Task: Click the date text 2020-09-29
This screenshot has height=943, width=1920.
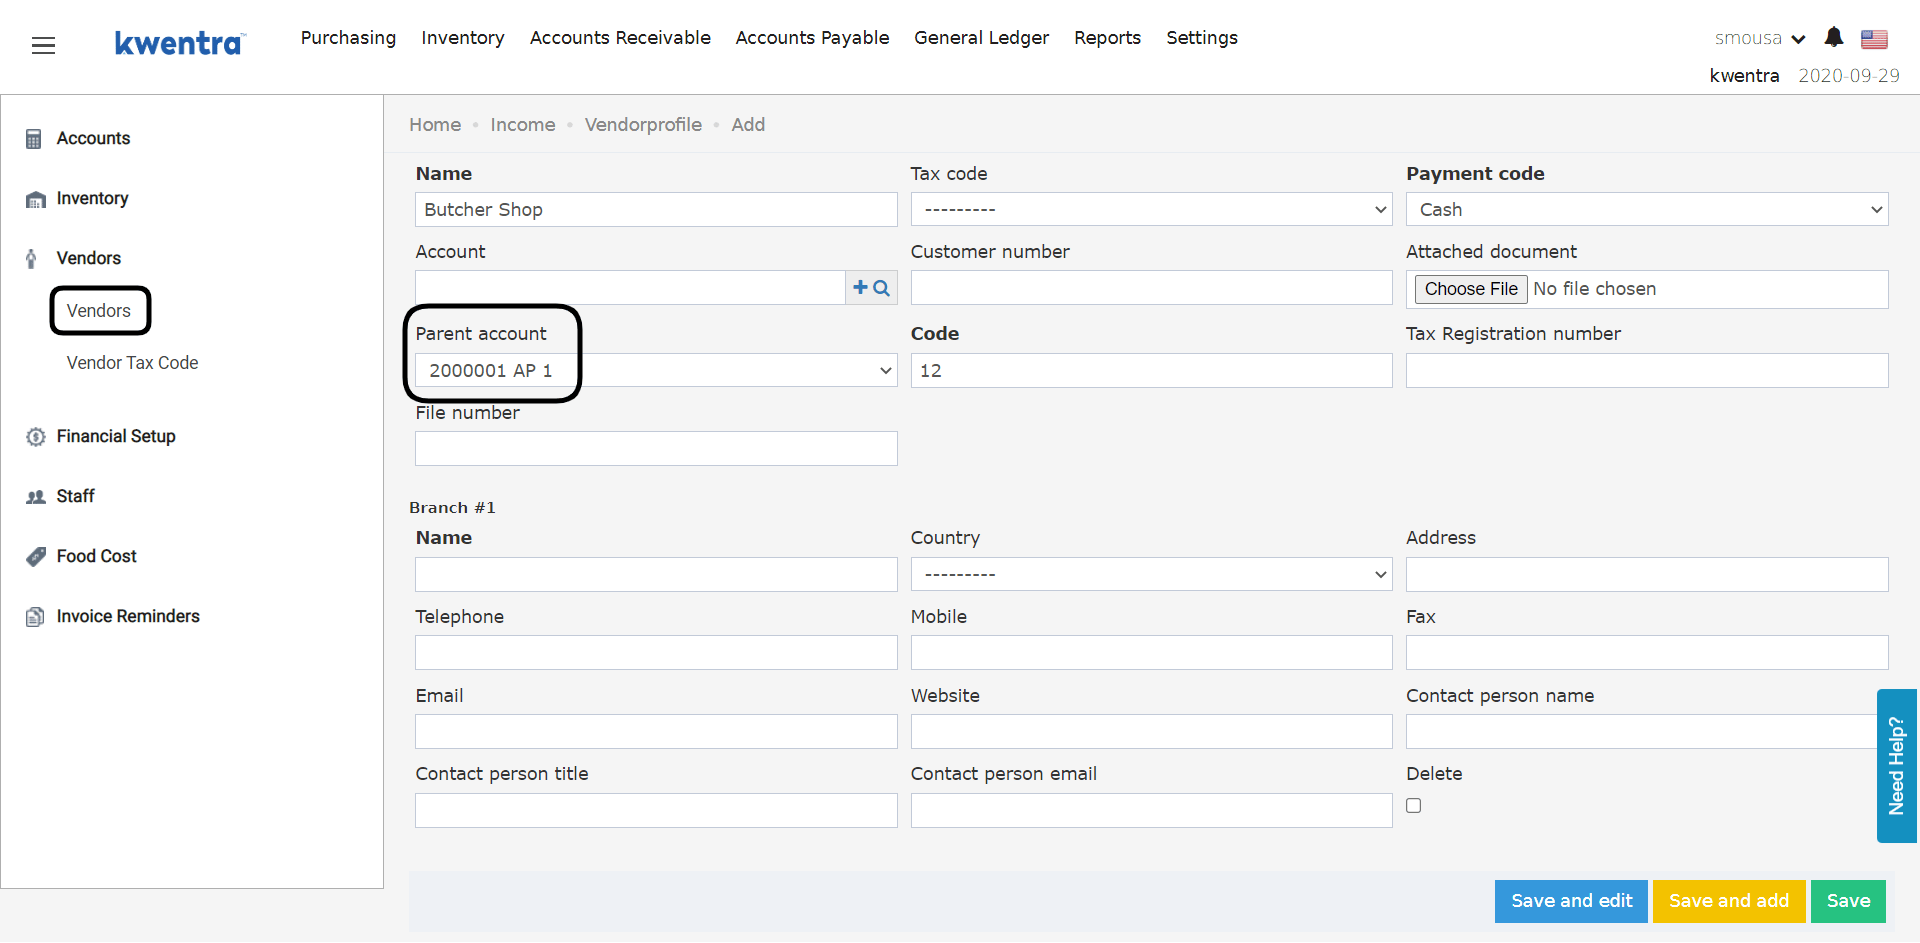Action: click(1849, 76)
